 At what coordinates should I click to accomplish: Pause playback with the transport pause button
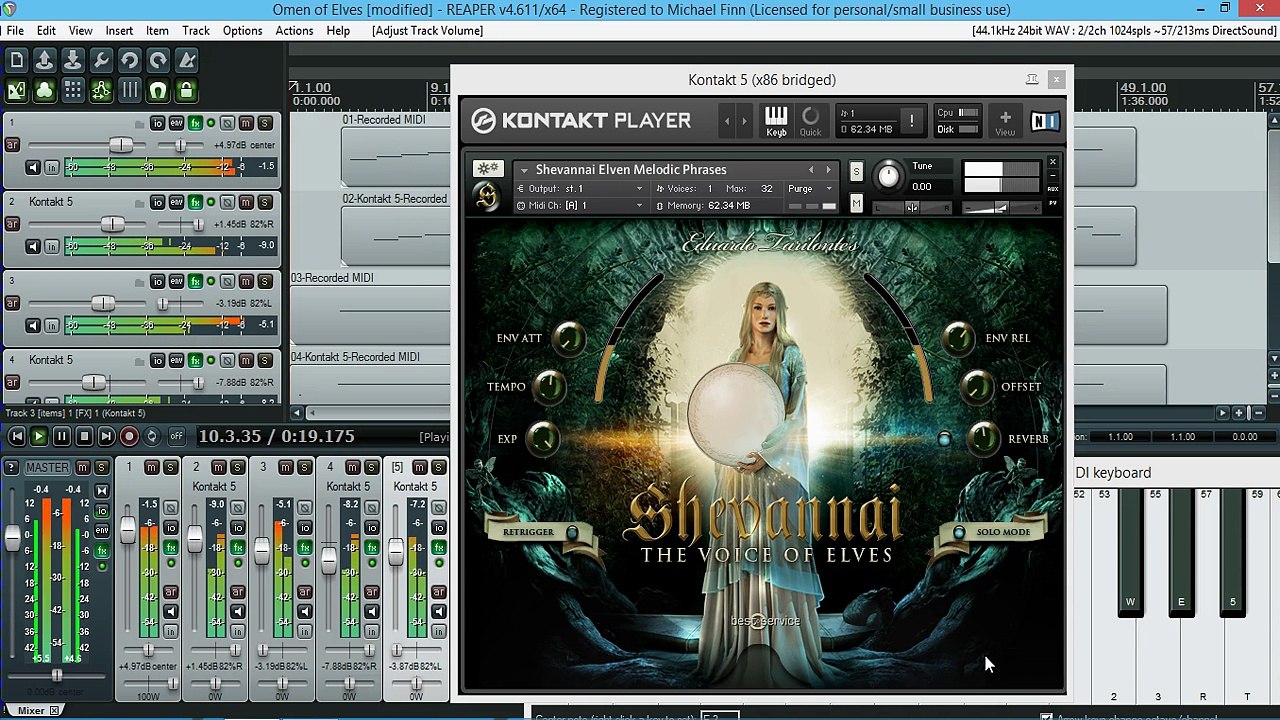(61, 436)
